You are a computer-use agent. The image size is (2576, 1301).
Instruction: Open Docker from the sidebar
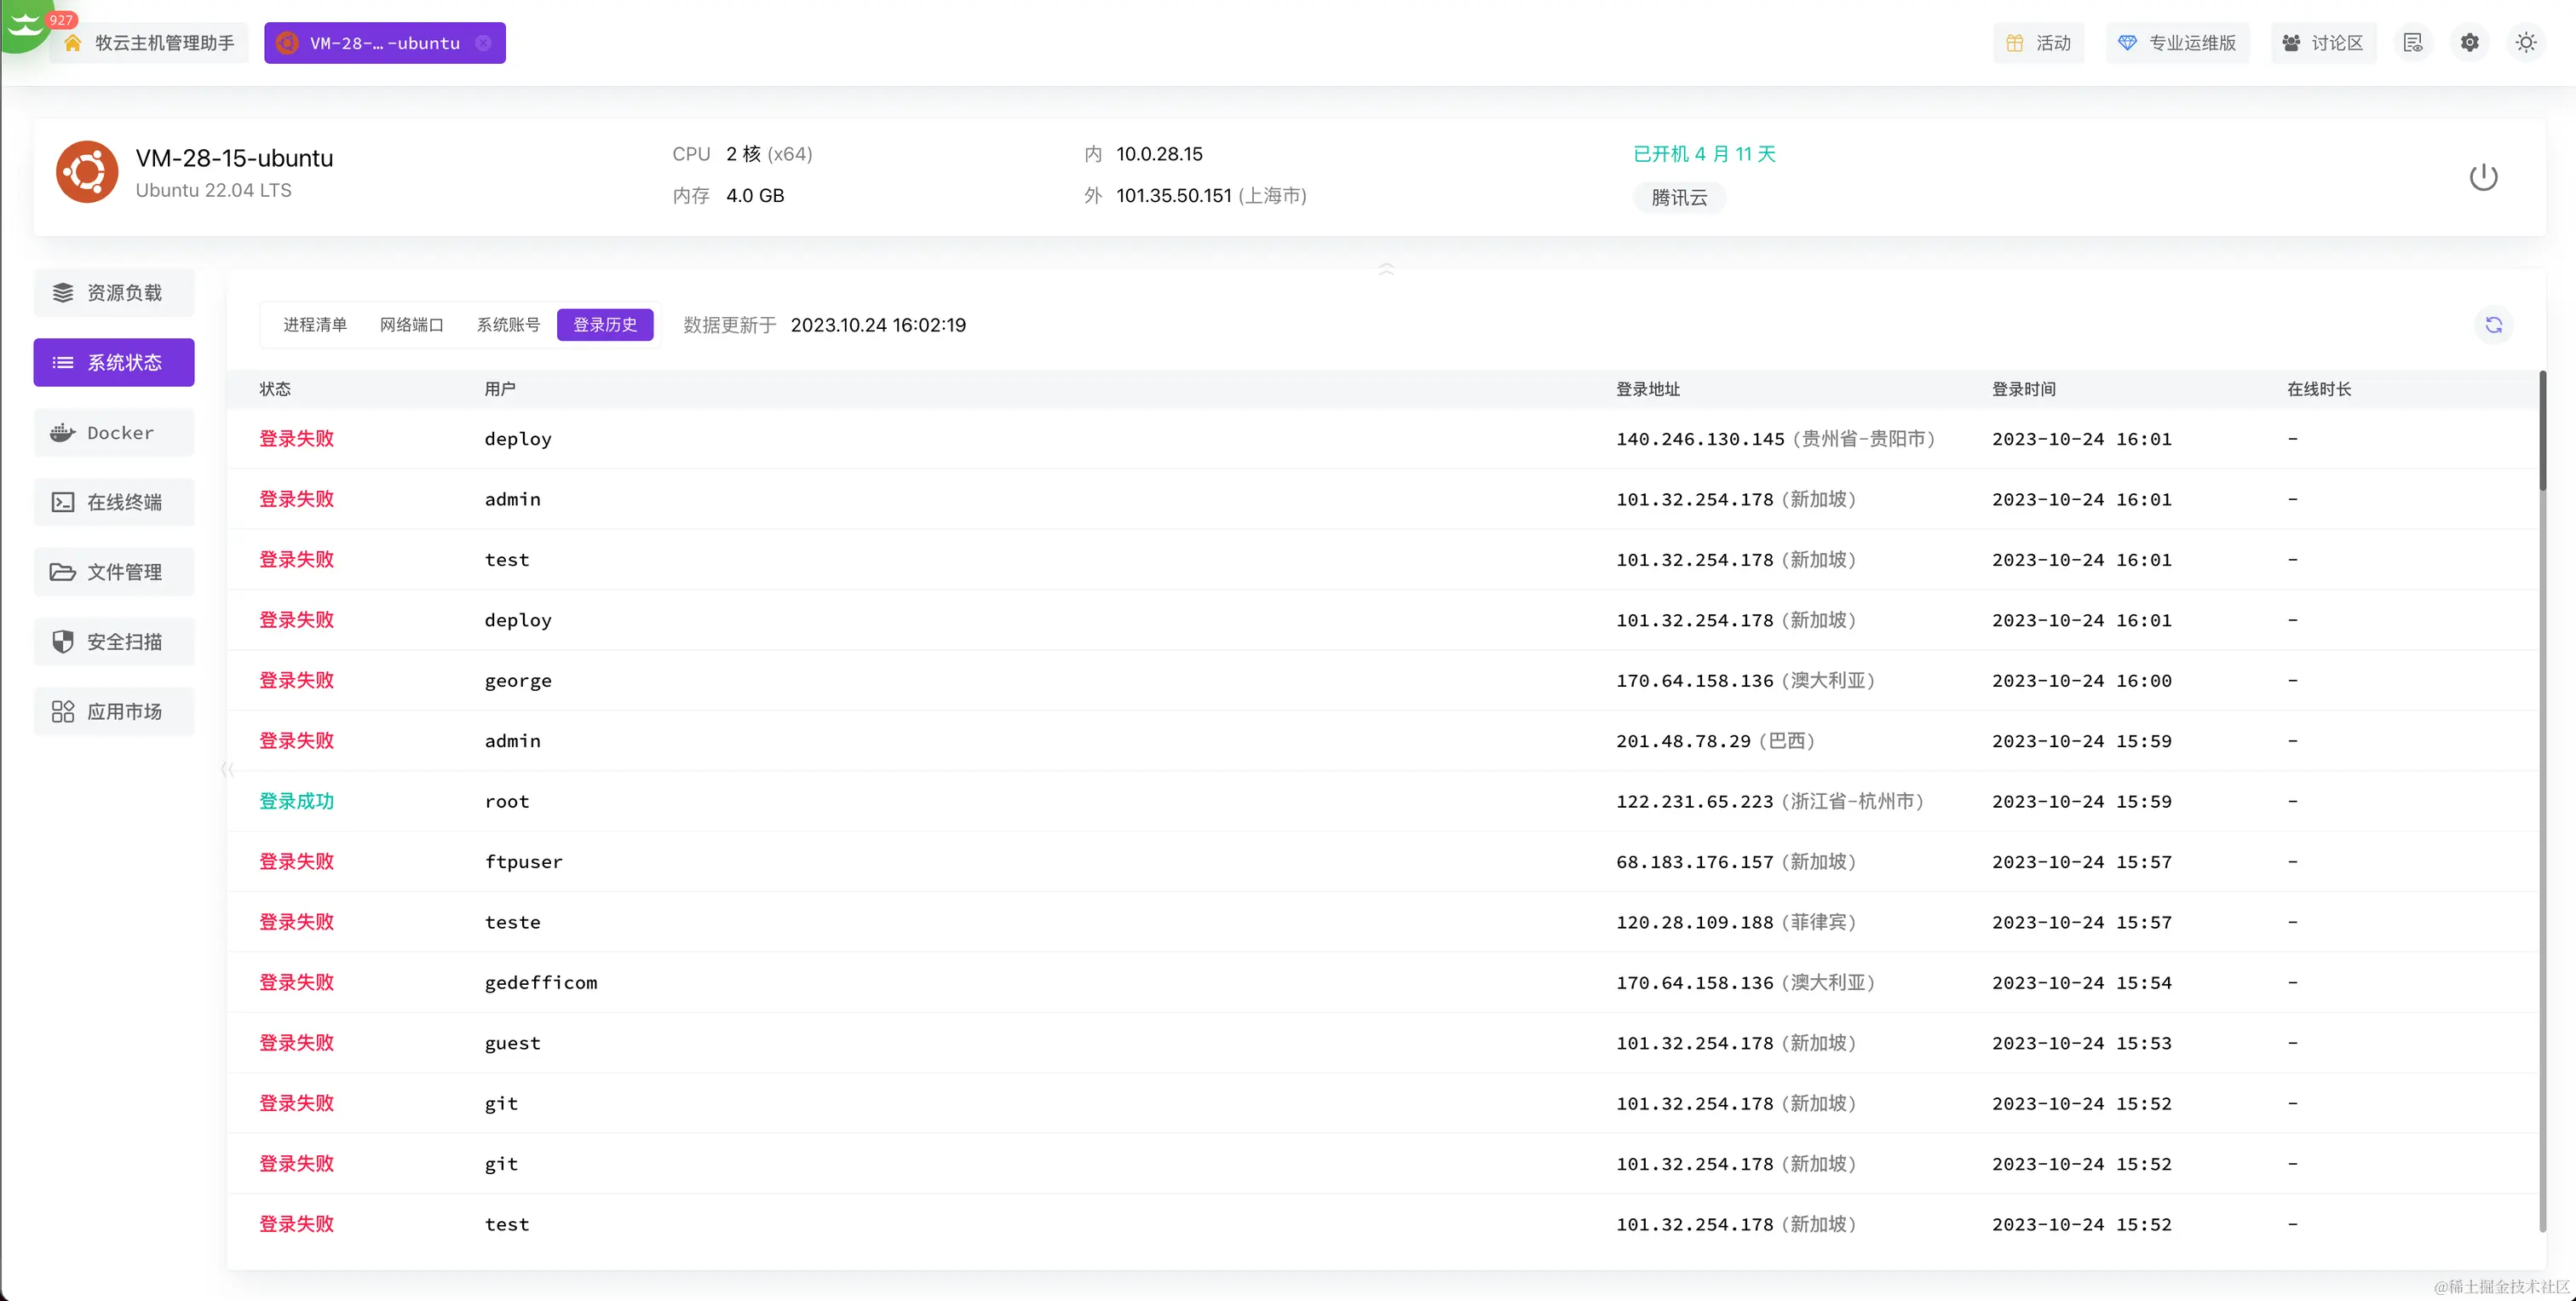coord(114,433)
